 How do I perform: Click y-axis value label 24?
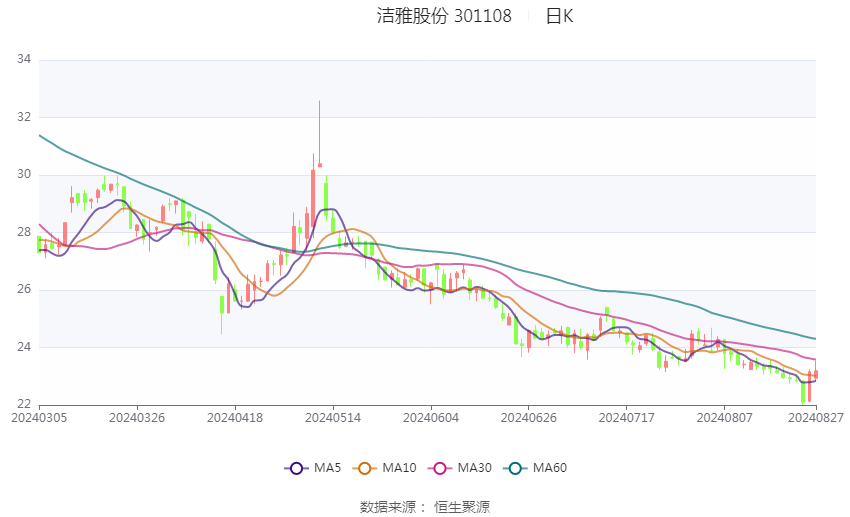[24, 347]
